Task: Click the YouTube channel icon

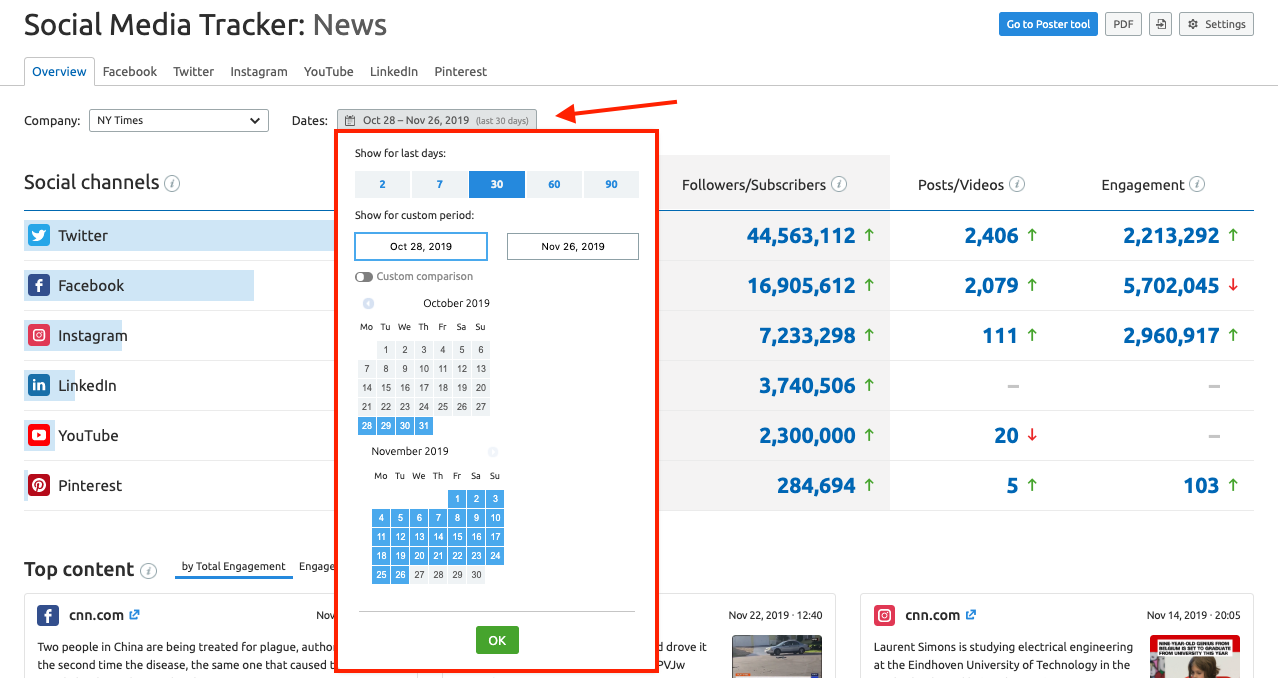Action: [x=38, y=435]
